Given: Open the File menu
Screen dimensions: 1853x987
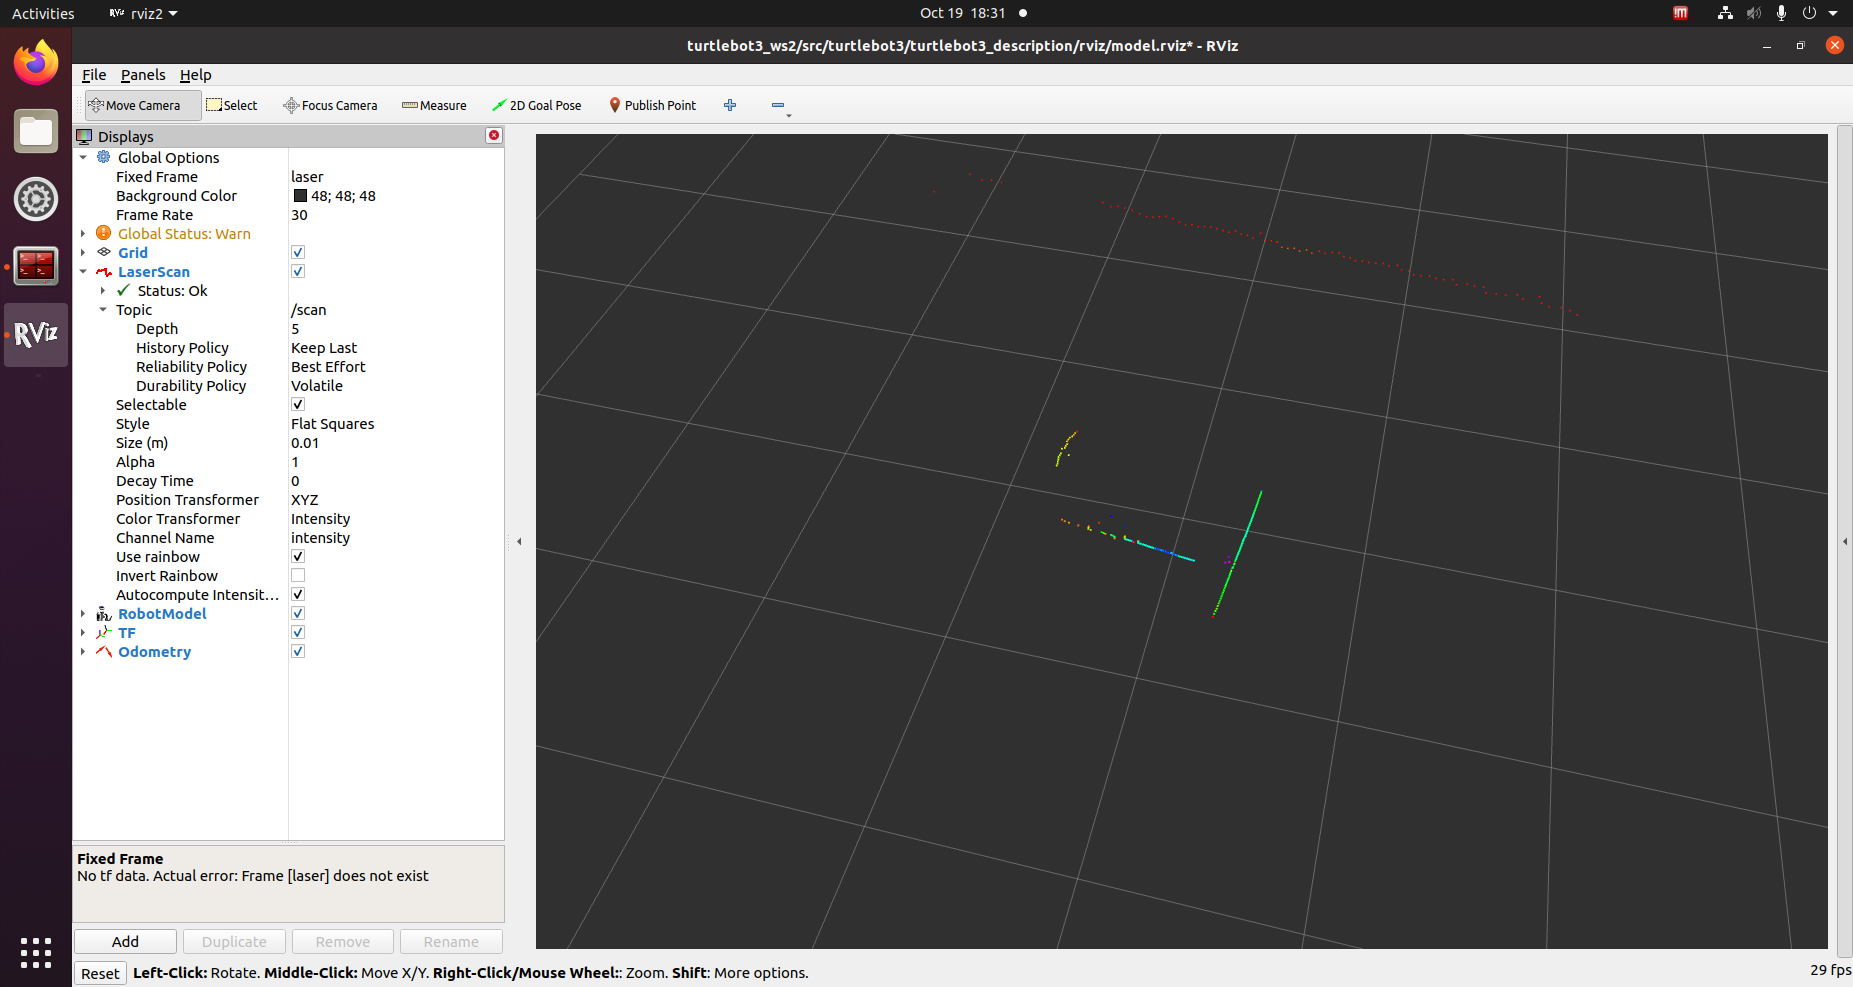Looking at the screenshot, I should [x=94, y=75].
